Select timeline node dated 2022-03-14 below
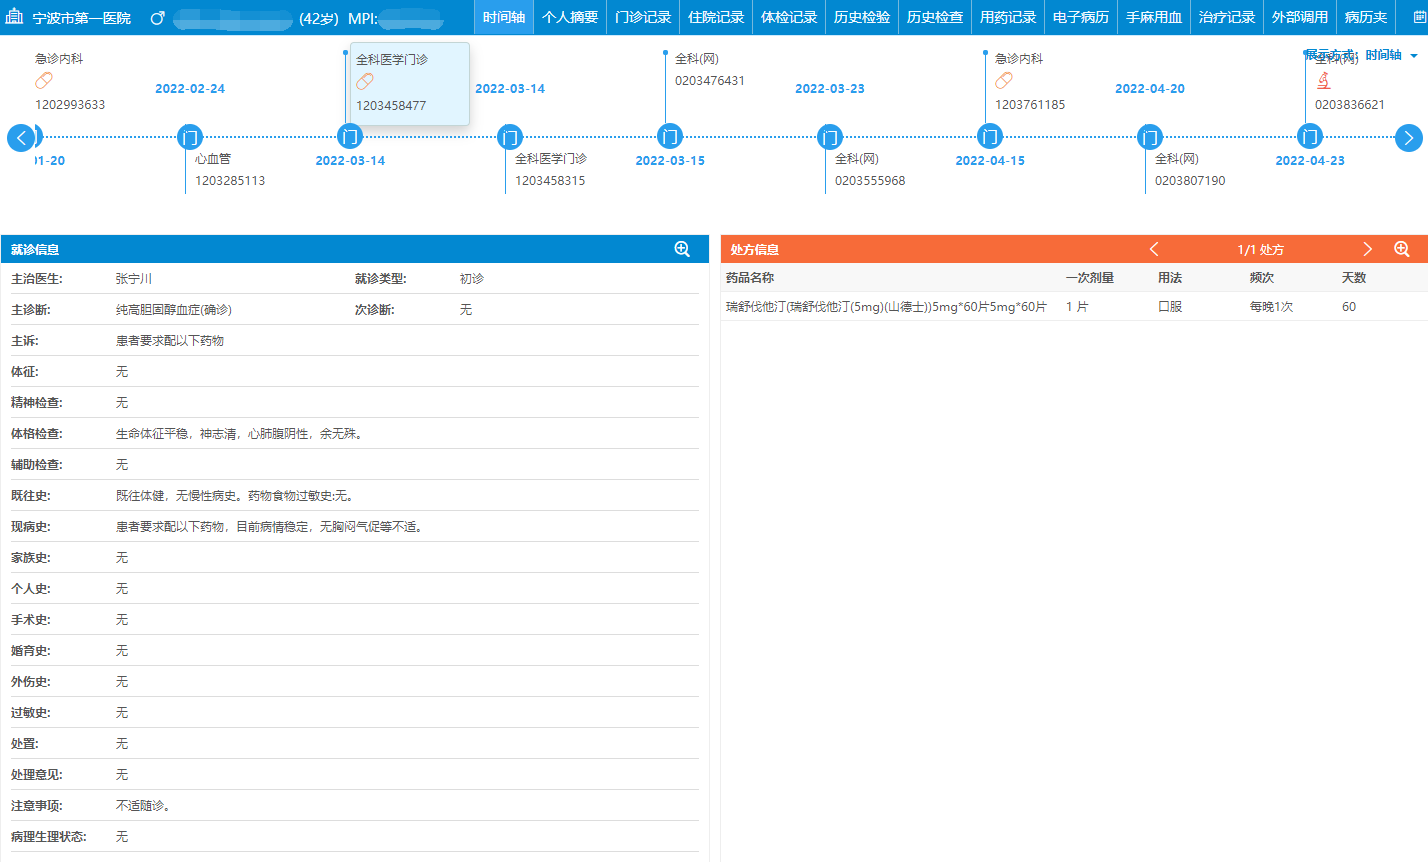The width and height of the screenshot is (1428, 862). 349,137
